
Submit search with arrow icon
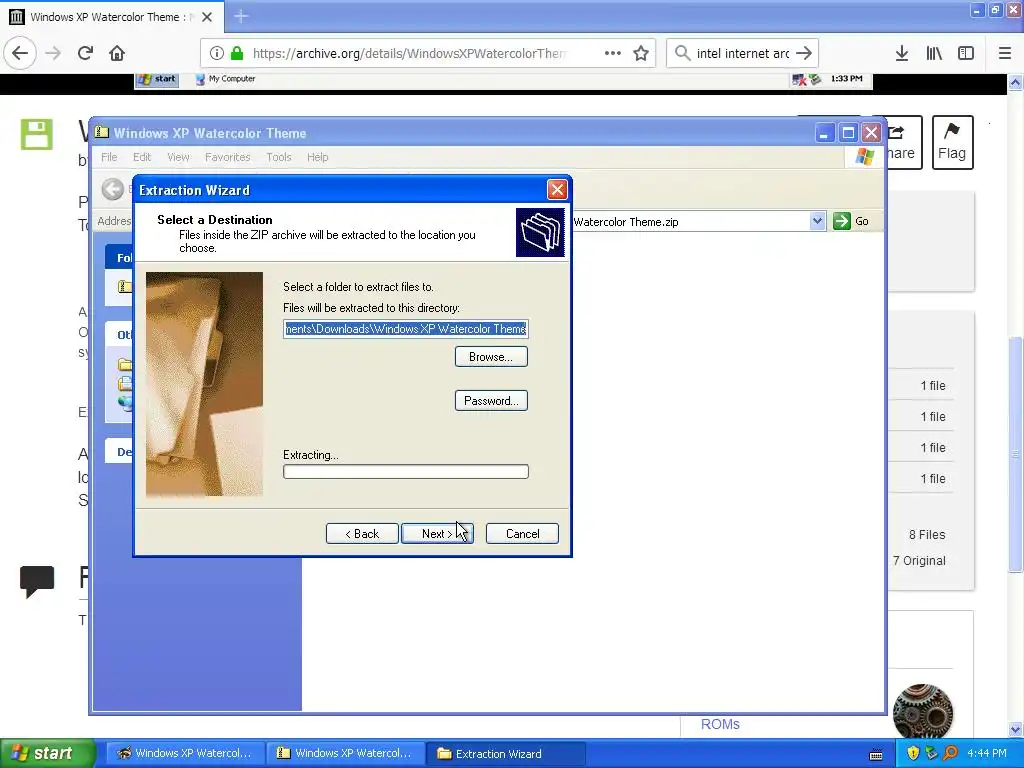805,53
